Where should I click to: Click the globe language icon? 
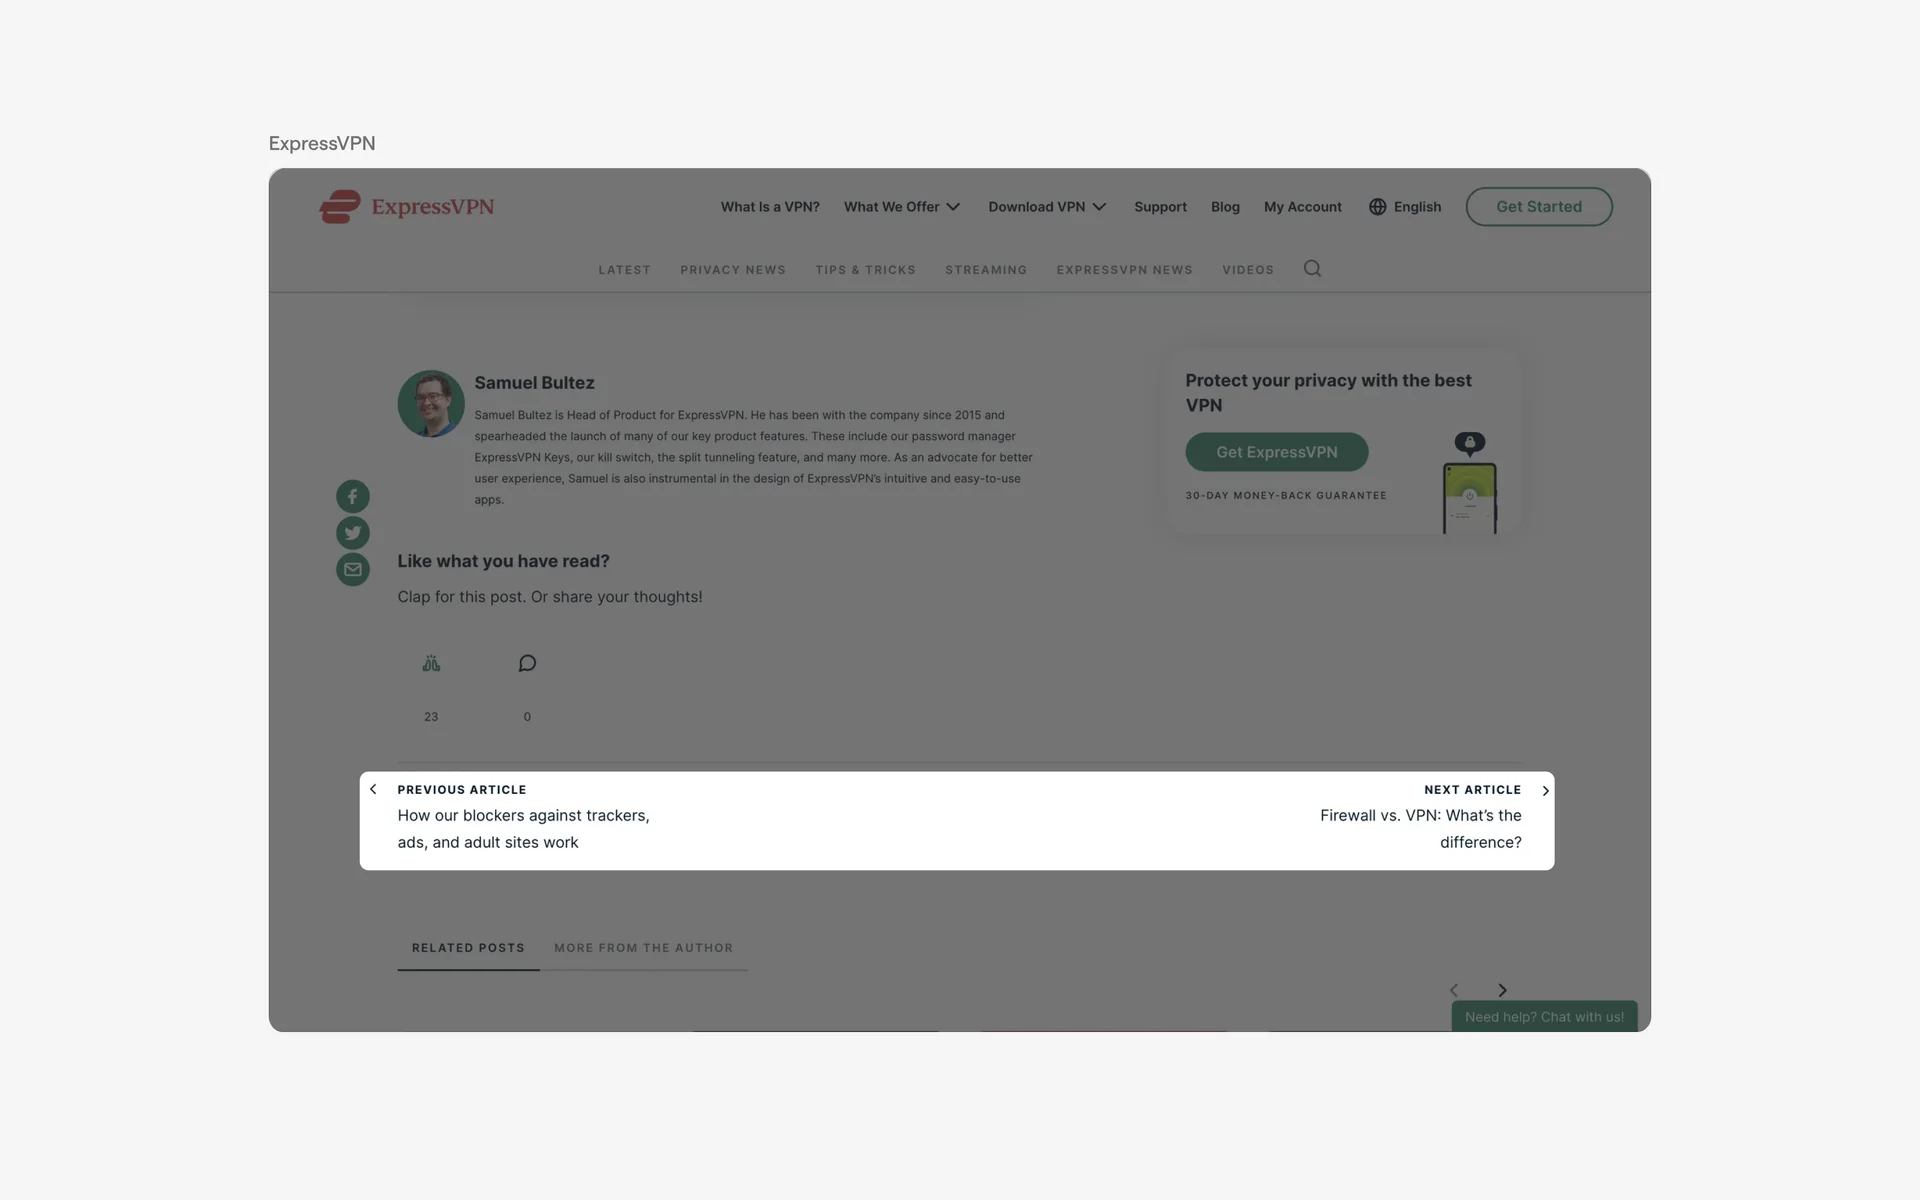pyautogui.click(x=1377, y=207)
